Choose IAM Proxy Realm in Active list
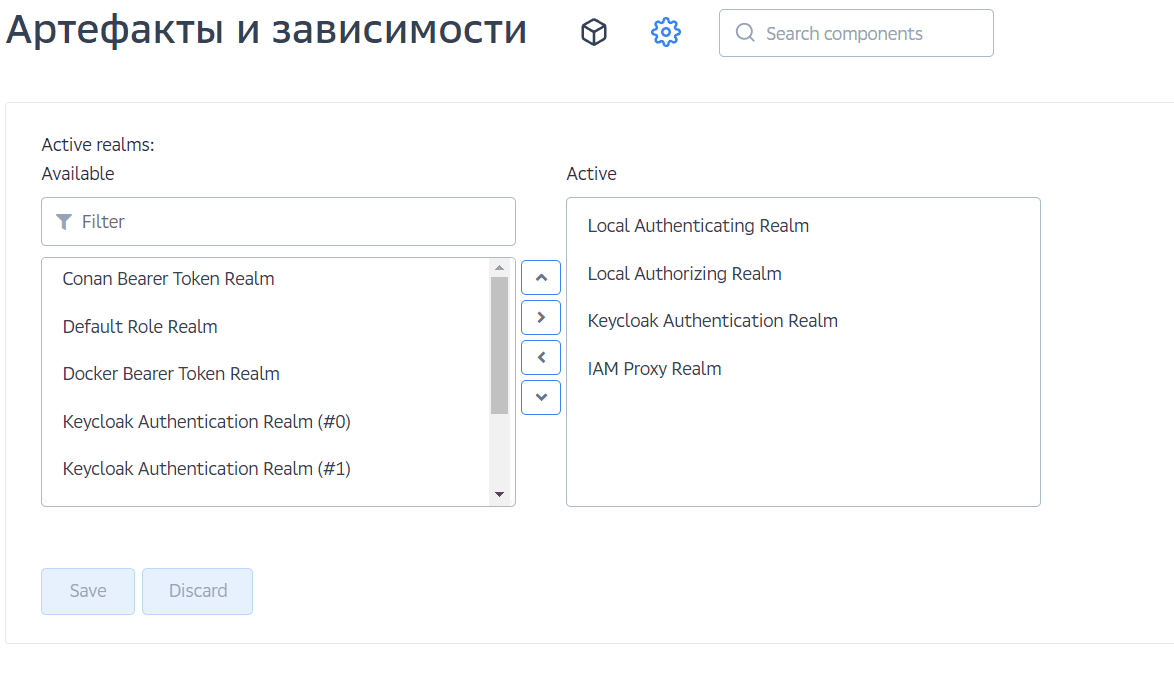 (654, 369)
